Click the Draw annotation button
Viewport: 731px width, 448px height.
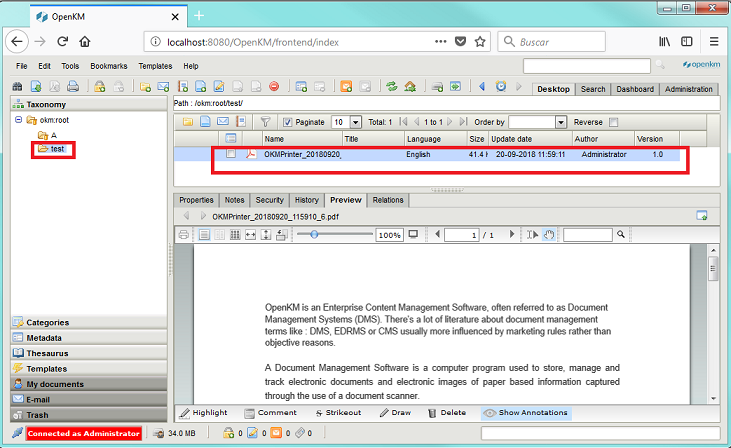pos(395,413)
